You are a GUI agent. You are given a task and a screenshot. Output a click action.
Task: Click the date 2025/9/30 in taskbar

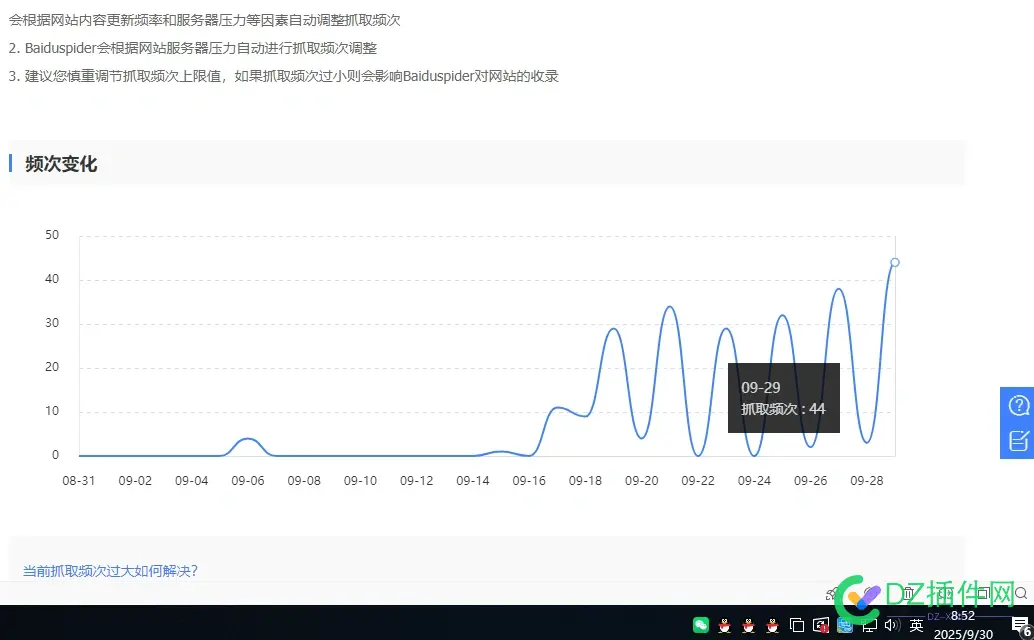point(962,633)
